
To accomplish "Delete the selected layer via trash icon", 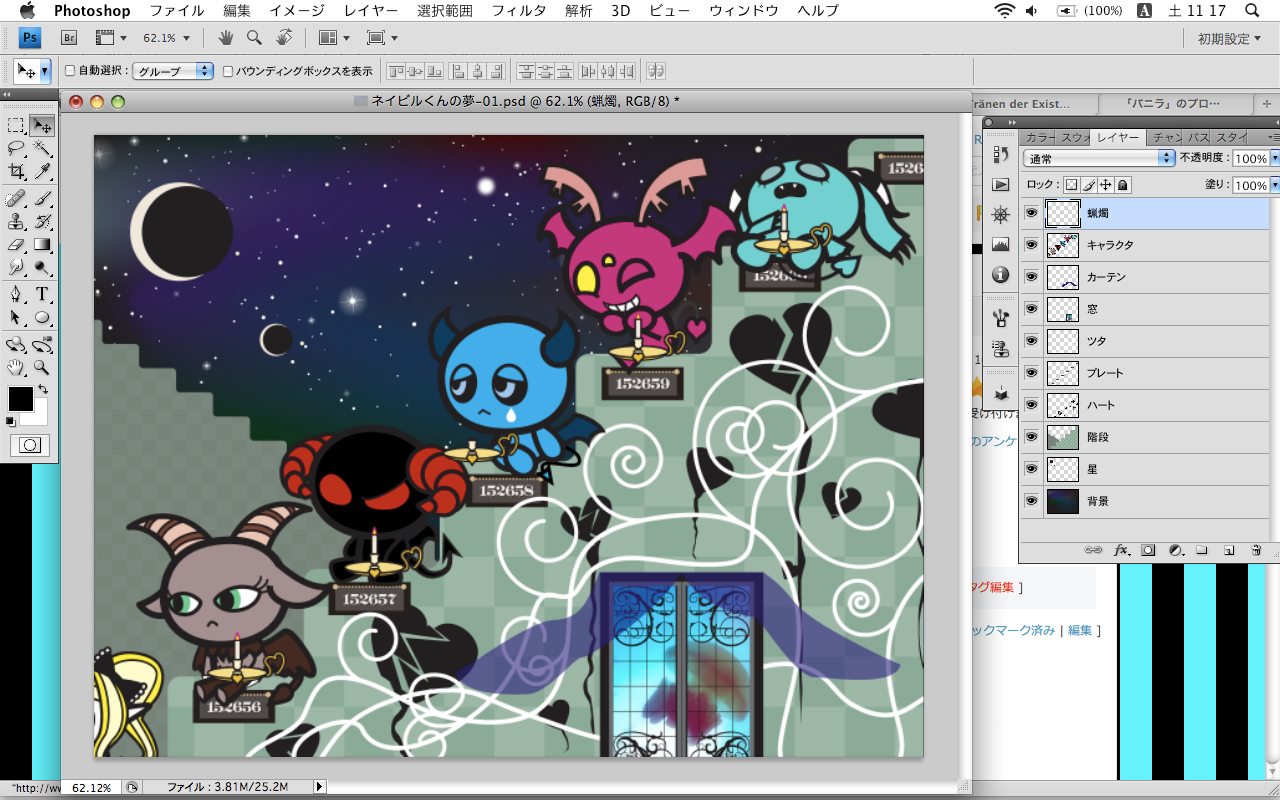I will 1256,550.
